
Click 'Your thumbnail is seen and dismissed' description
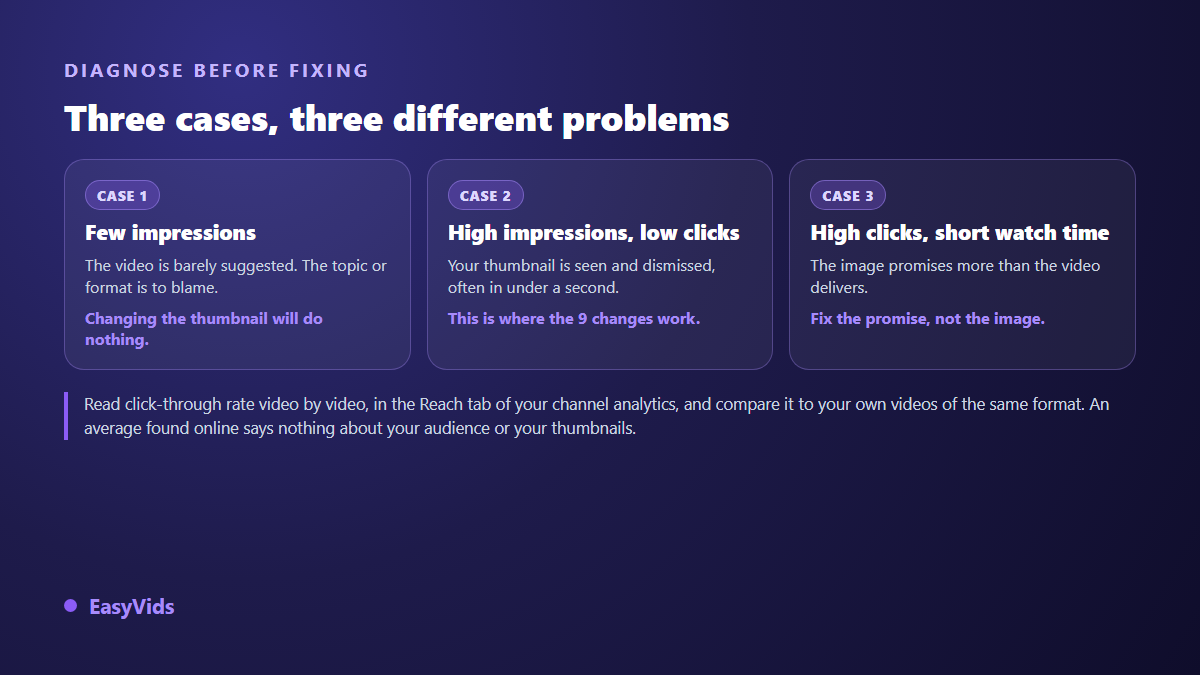(x=582, y=276)
